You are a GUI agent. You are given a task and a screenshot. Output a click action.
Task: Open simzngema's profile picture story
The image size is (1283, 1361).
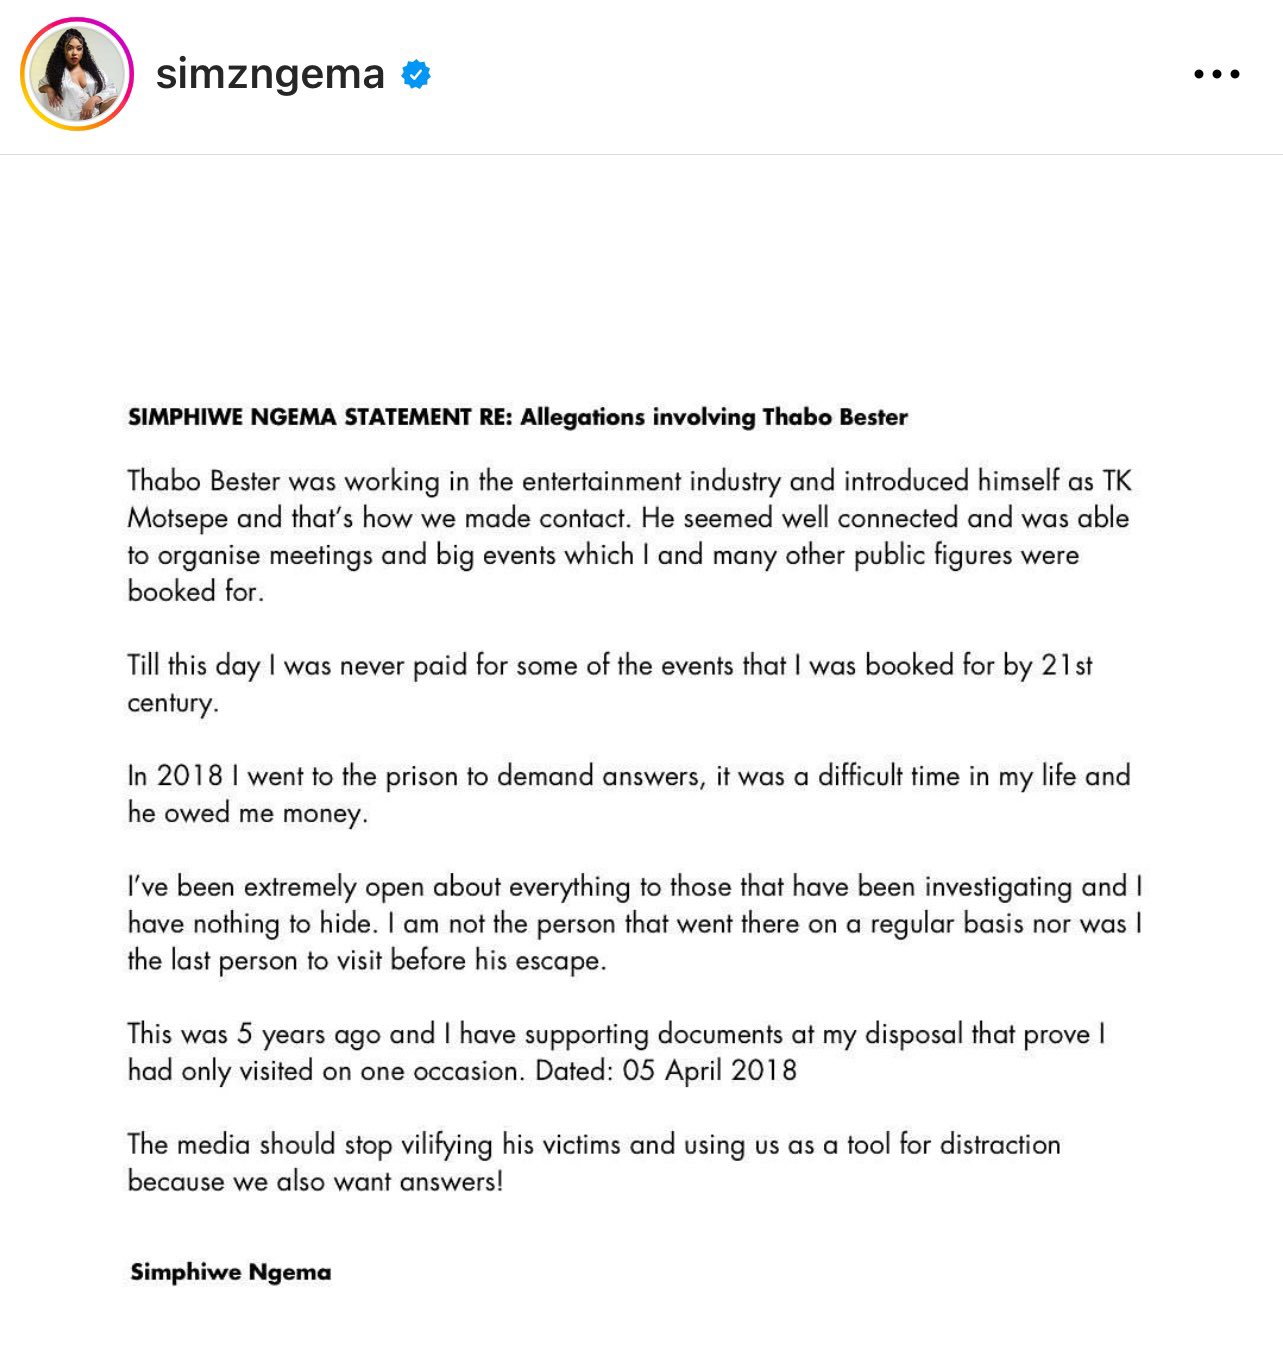[x=77, y=74]
